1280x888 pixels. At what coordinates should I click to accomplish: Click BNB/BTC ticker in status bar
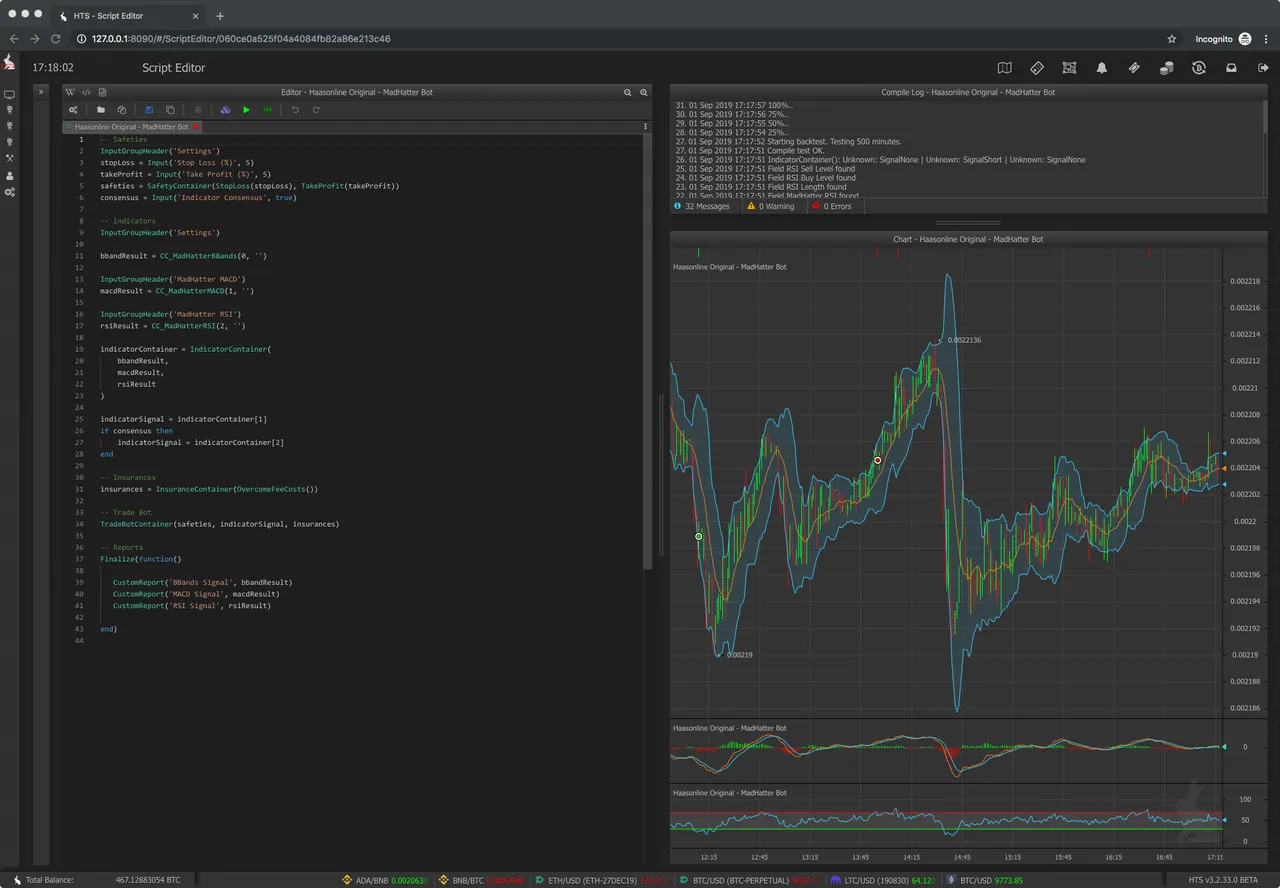pyautogui.click(x=482, y=880)
